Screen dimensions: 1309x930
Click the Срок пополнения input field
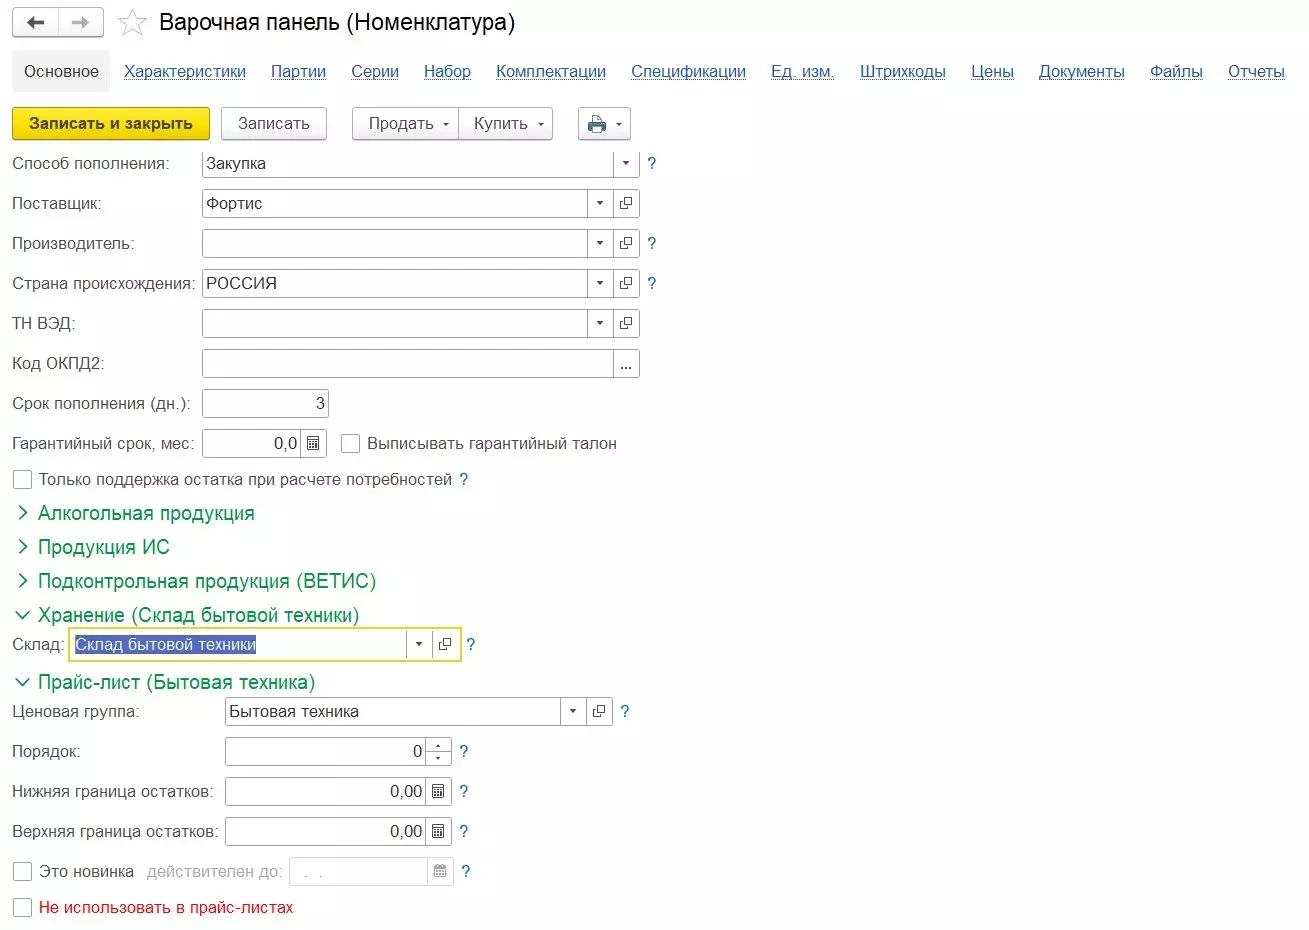point(265,404)
